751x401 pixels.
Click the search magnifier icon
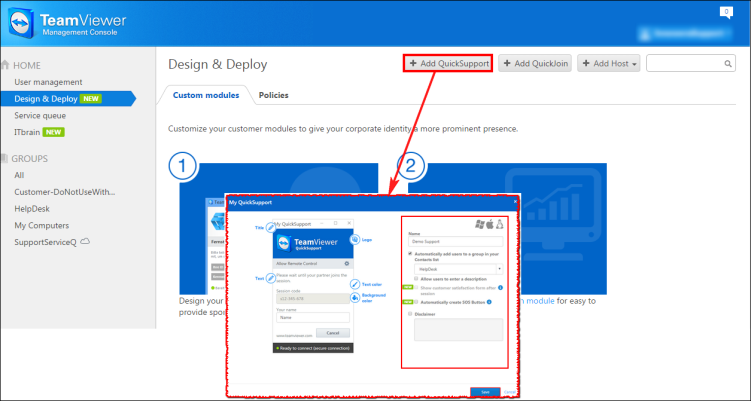tap(728, 63)
